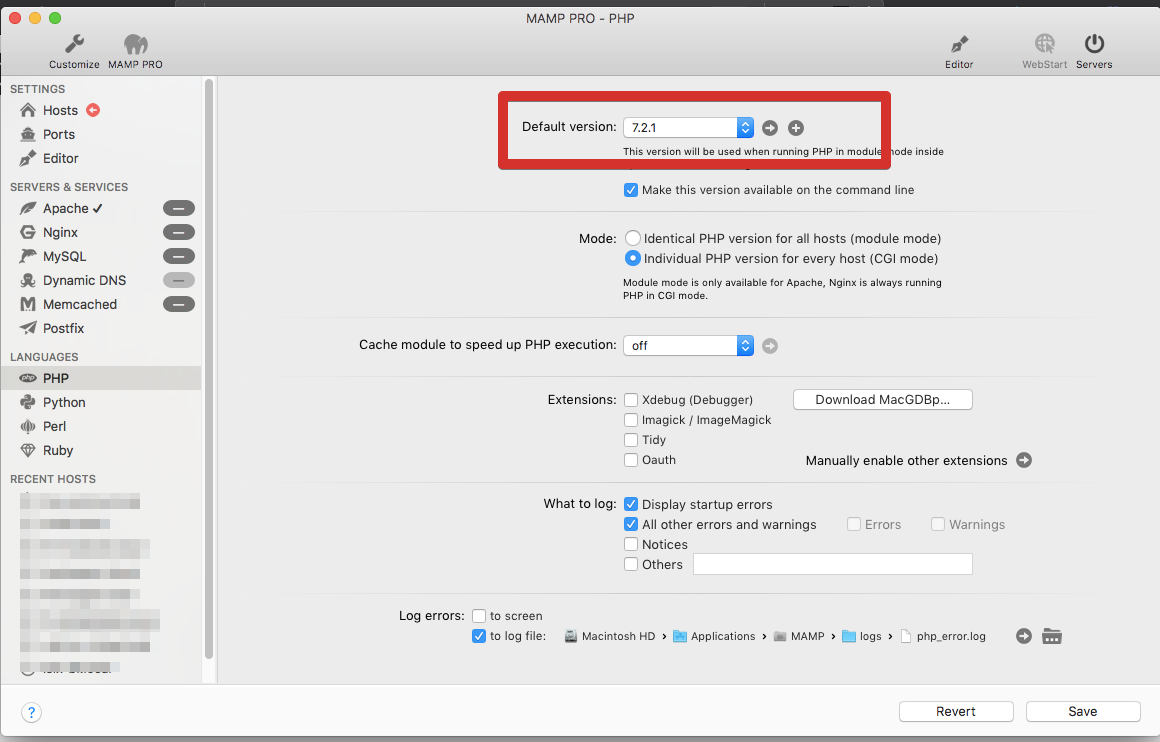Click the red arrow badge next to Hosts
This screenshot has width=1160, height=742.
(93, 110)
